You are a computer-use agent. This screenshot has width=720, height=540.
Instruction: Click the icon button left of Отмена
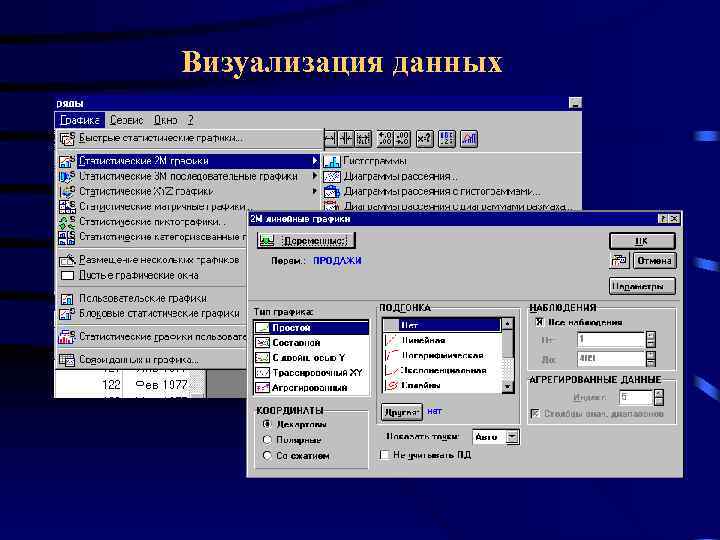click(619, 260)
